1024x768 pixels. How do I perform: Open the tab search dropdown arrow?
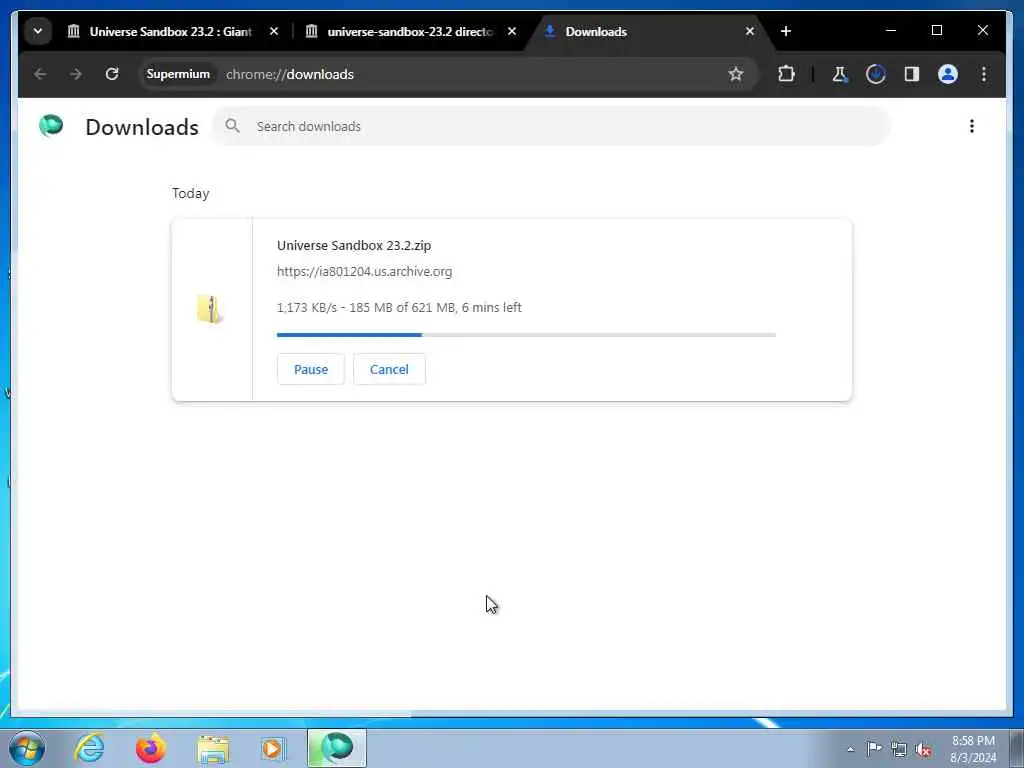click(x=38, y=31)
